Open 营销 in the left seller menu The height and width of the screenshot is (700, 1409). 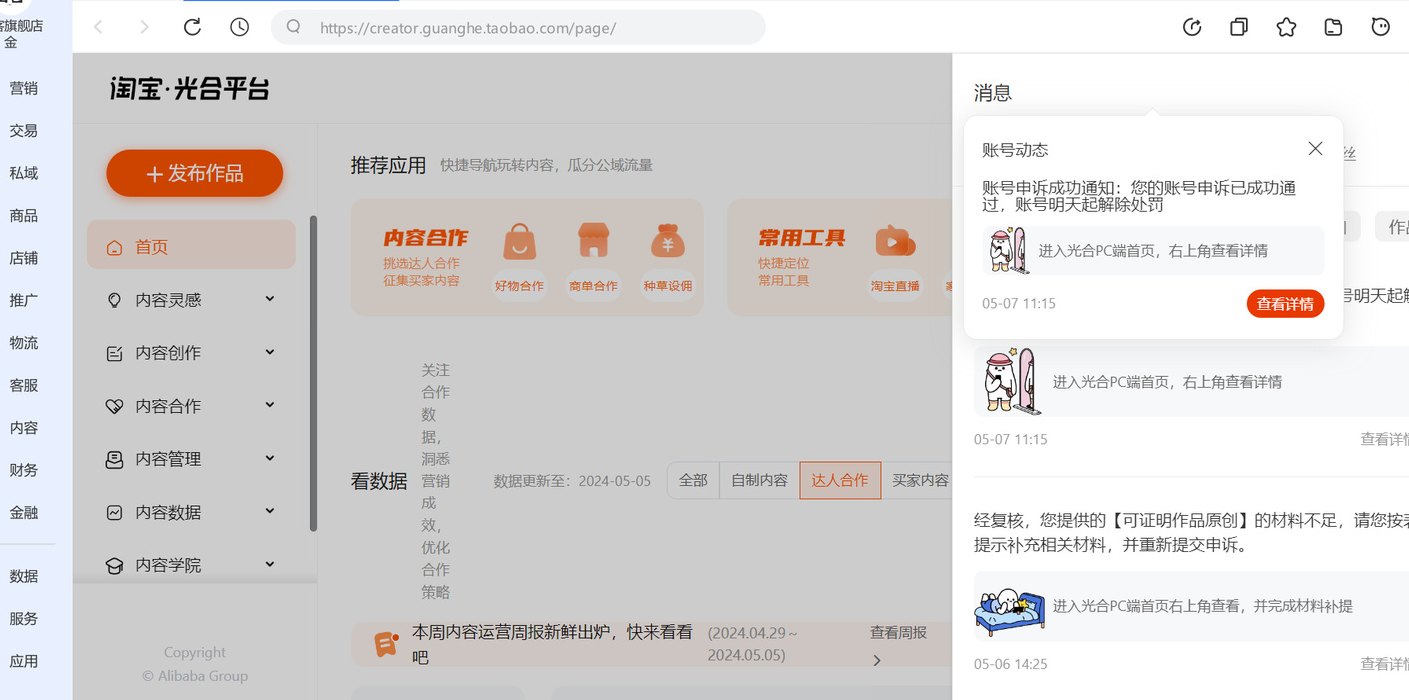24,88
